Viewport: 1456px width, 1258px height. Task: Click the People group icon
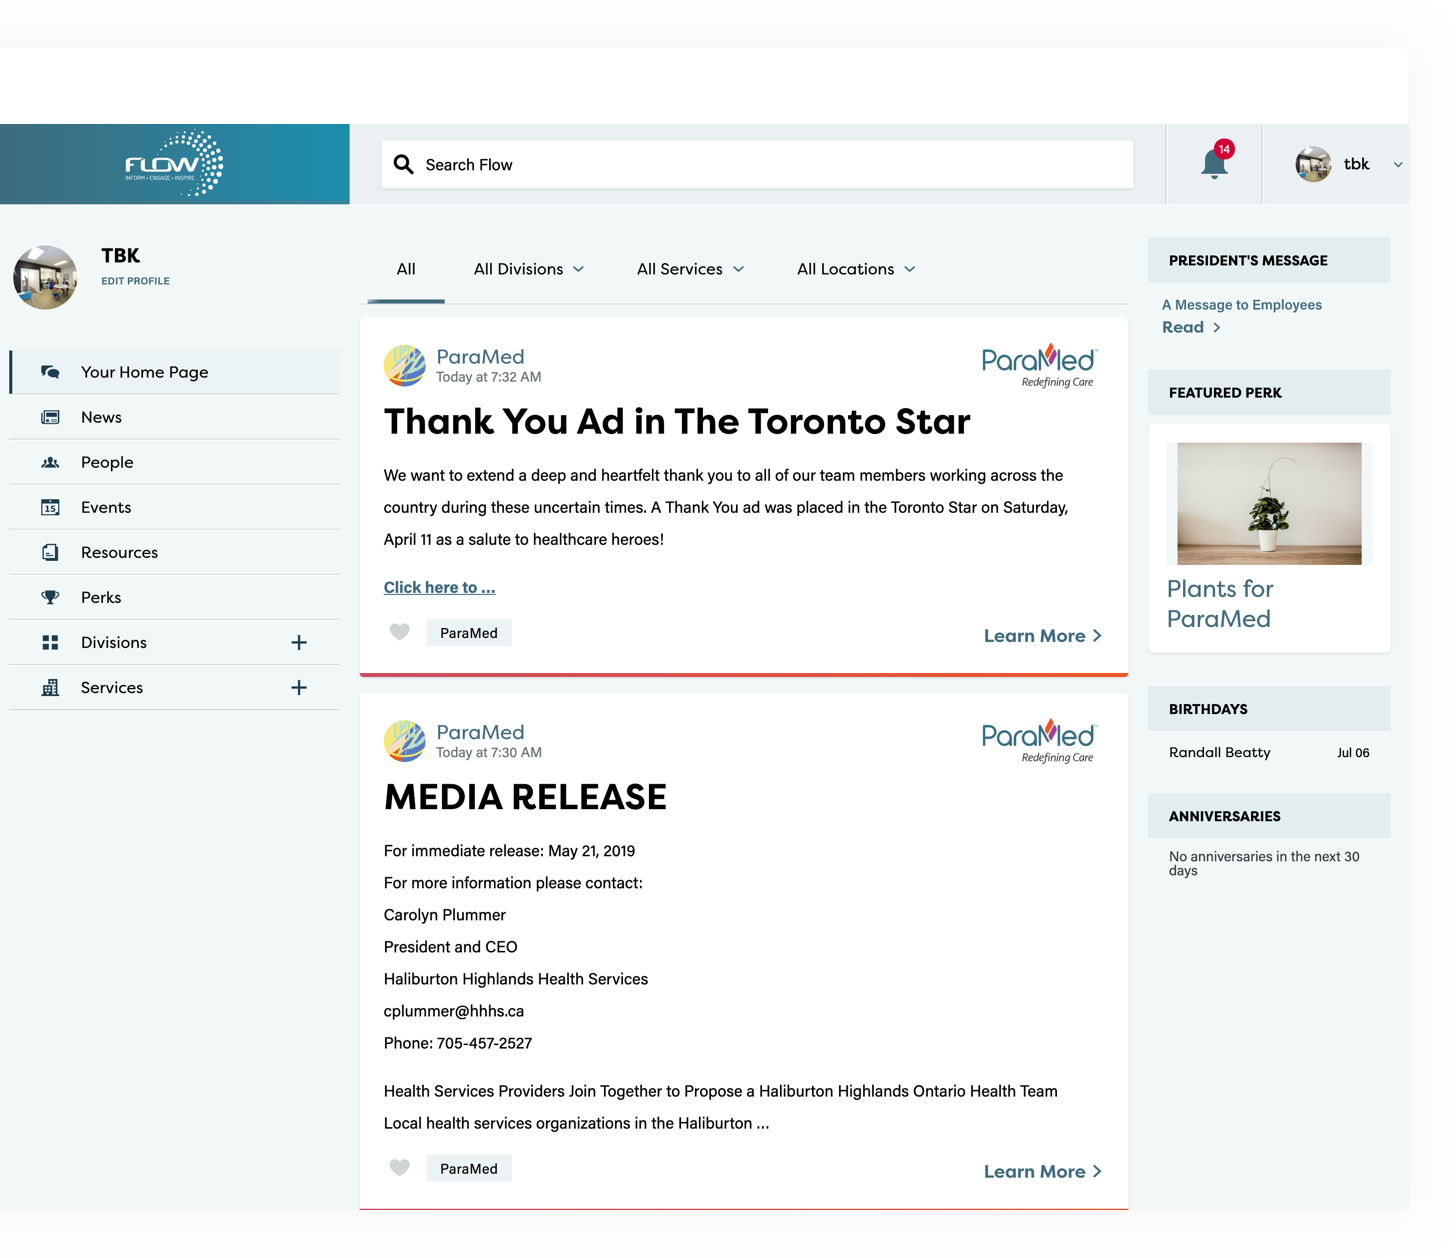click(50, 462)
